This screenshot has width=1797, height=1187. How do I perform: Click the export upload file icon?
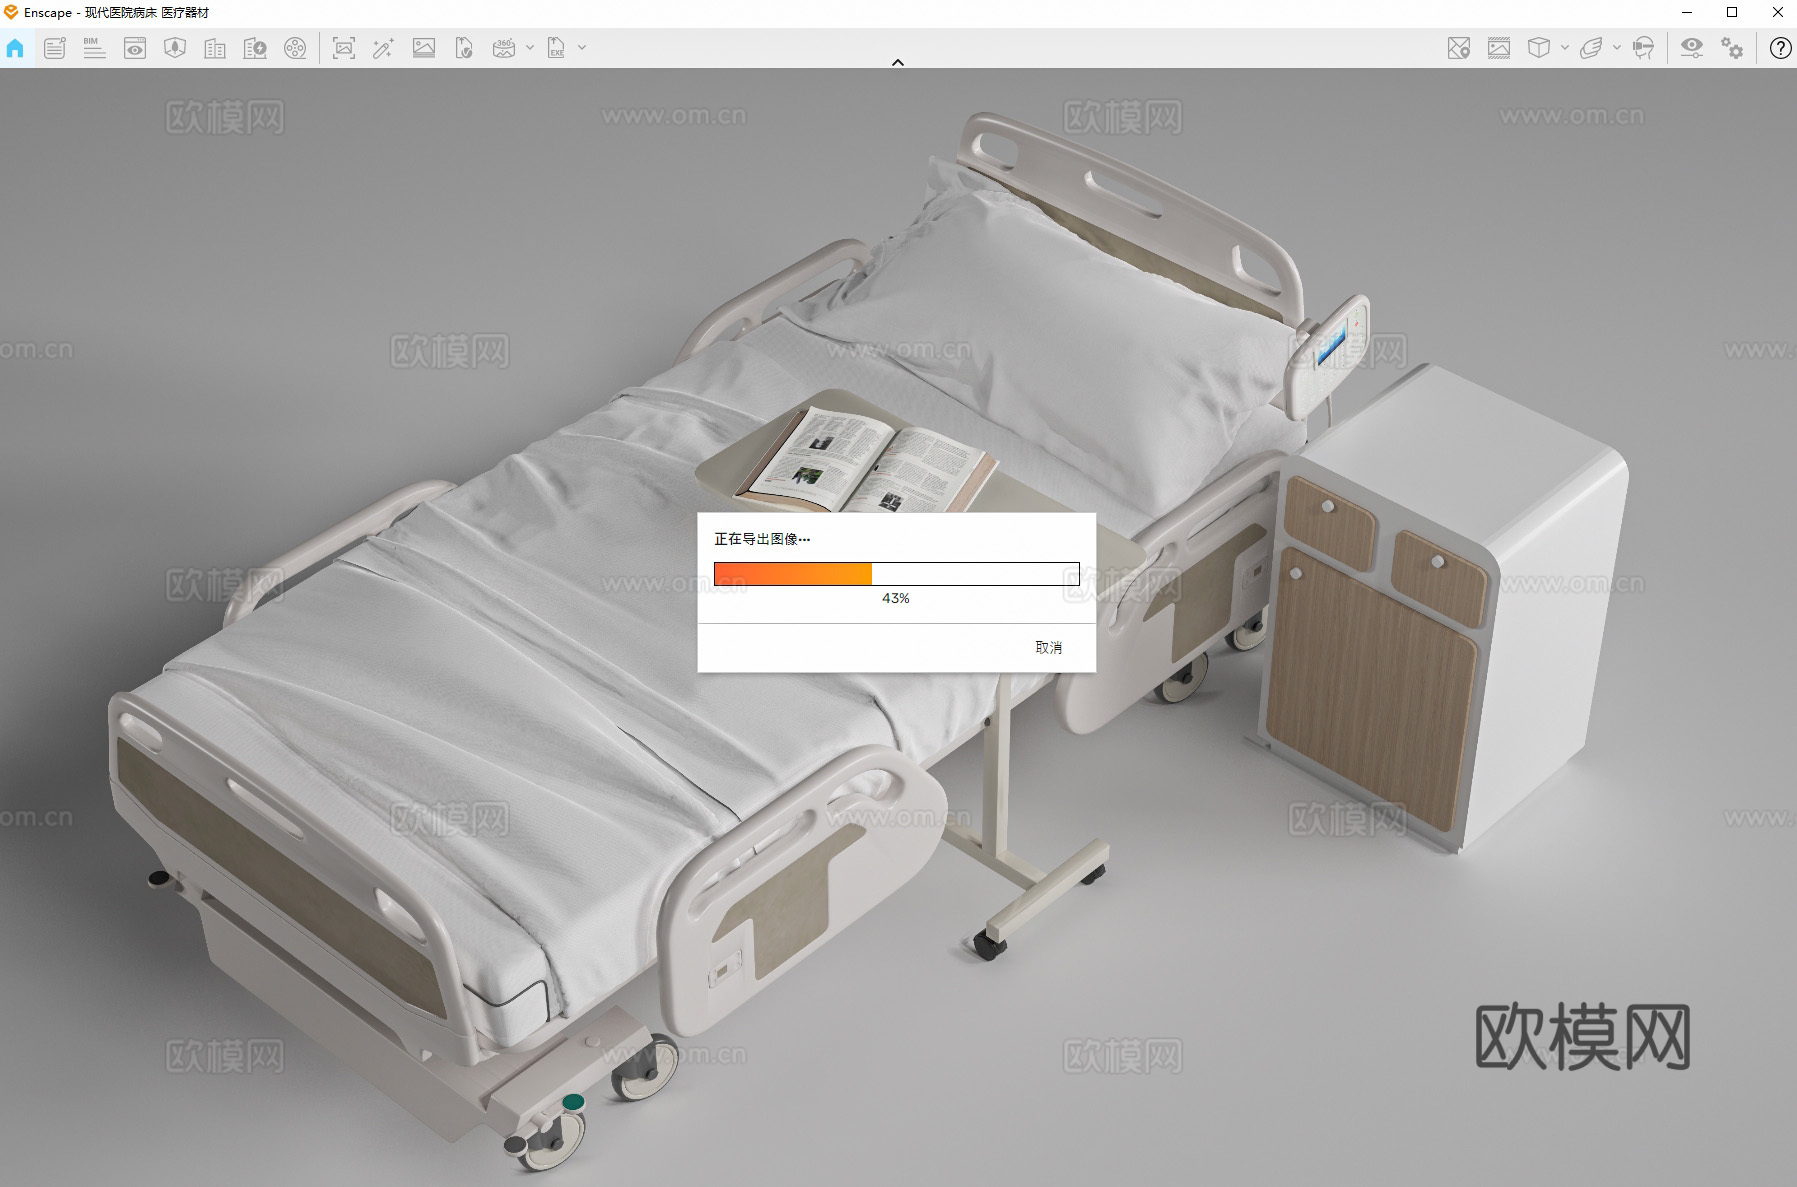pyautogui.click(x=464, y=48)
